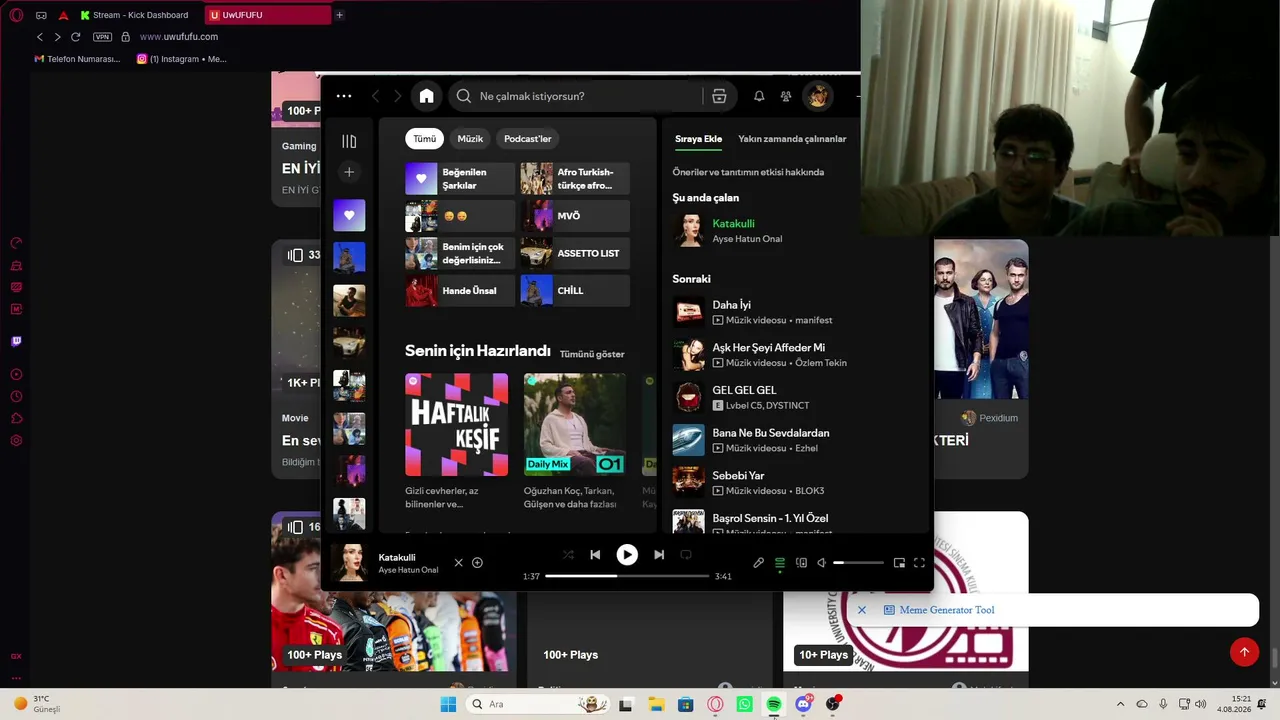Open Telefon Numarası bookmark
The image size is (1280, 720).
point(77,59)
